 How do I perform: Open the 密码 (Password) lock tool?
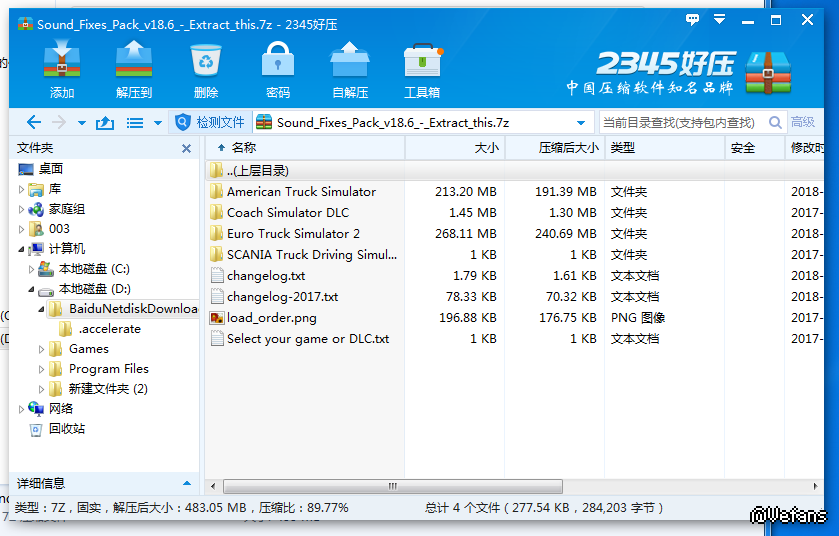click(277, 70)
